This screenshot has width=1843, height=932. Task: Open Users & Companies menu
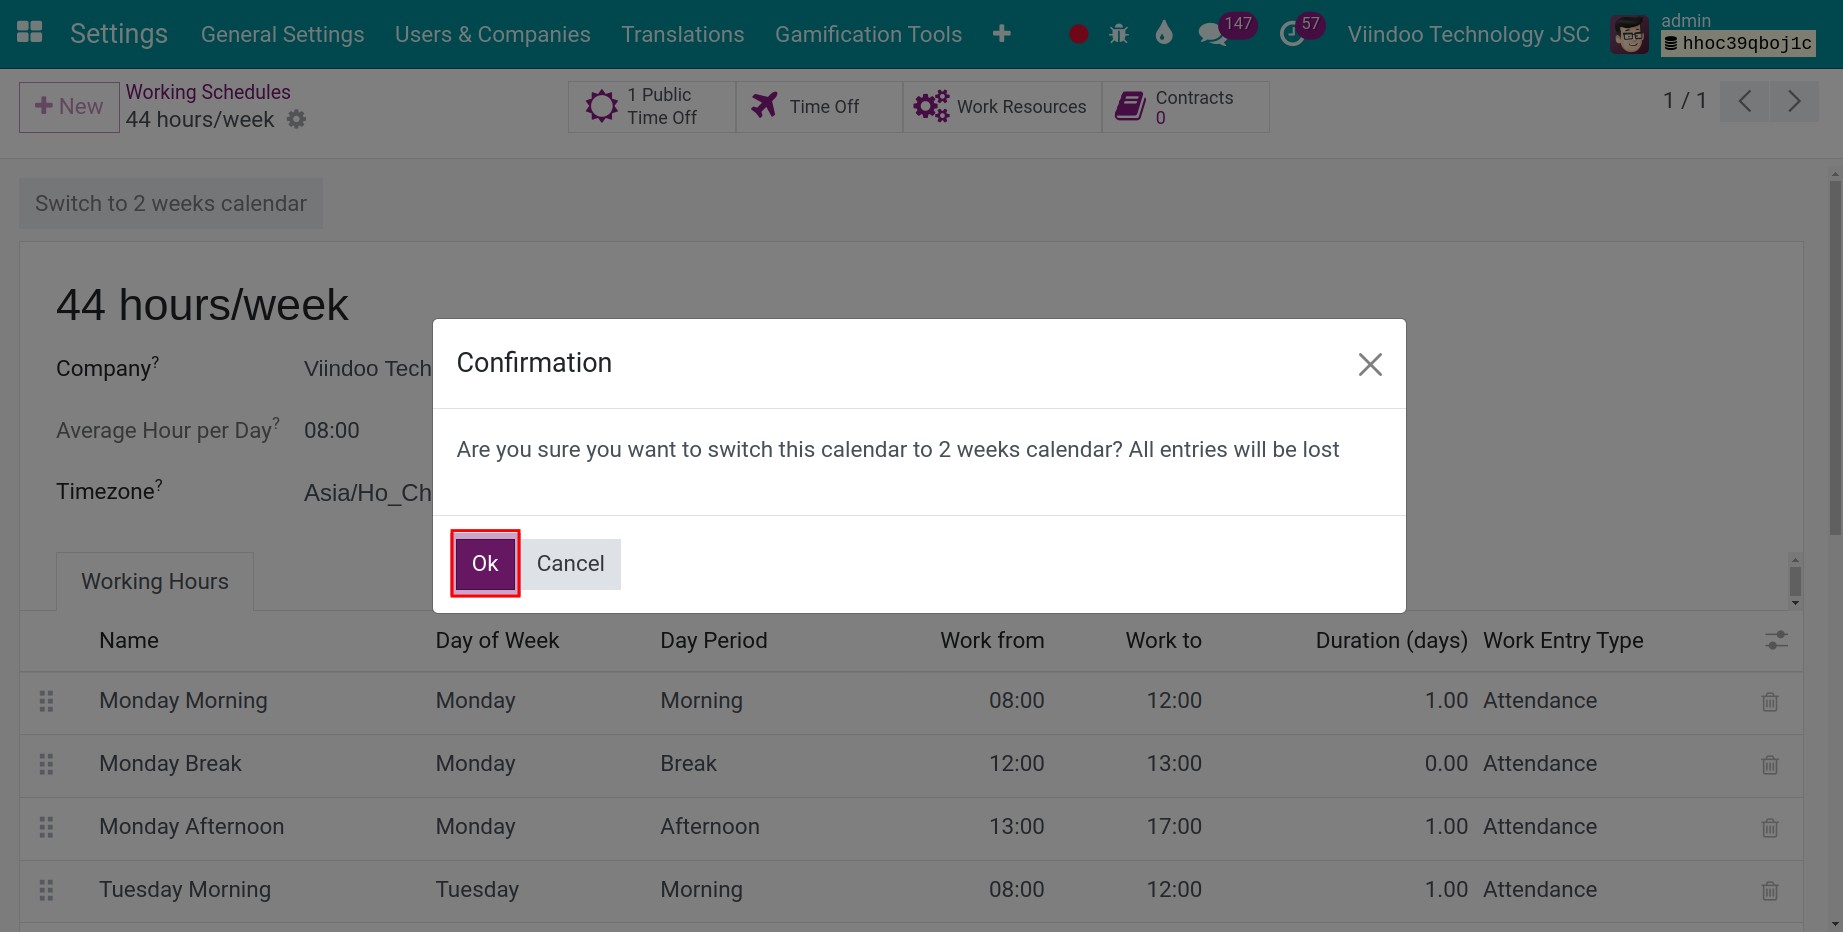[x=493, y=34]
